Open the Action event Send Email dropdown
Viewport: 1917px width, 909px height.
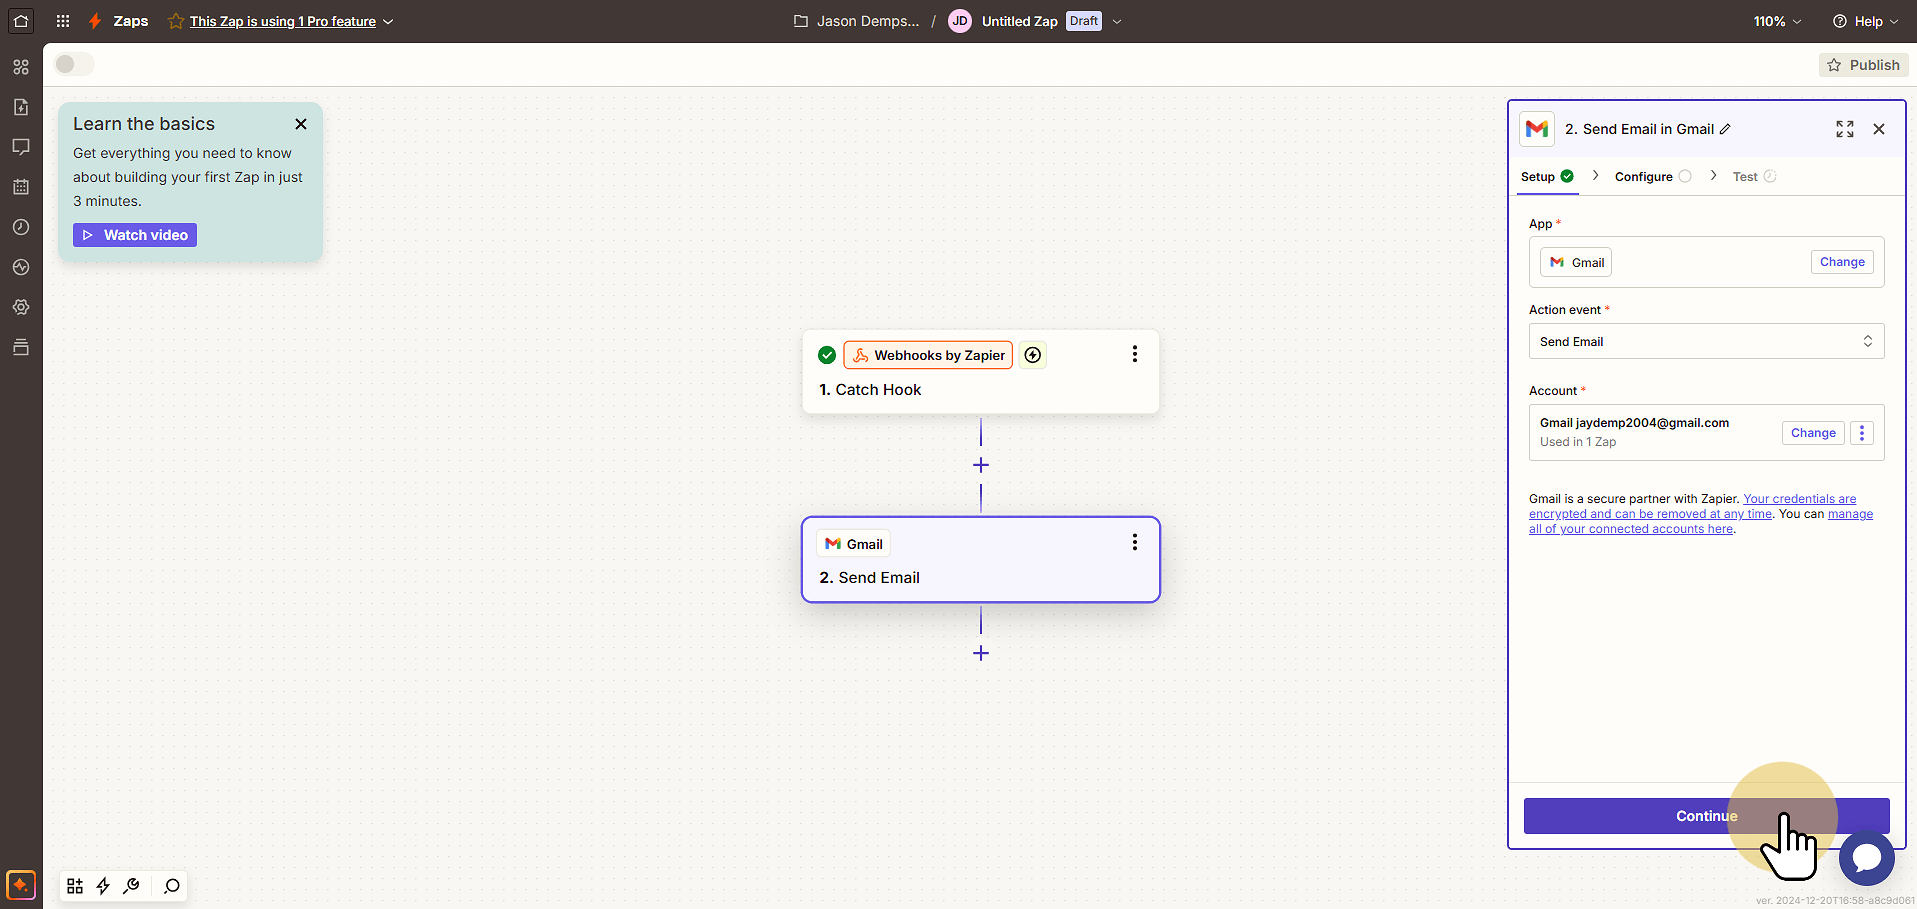point(1706,341)
